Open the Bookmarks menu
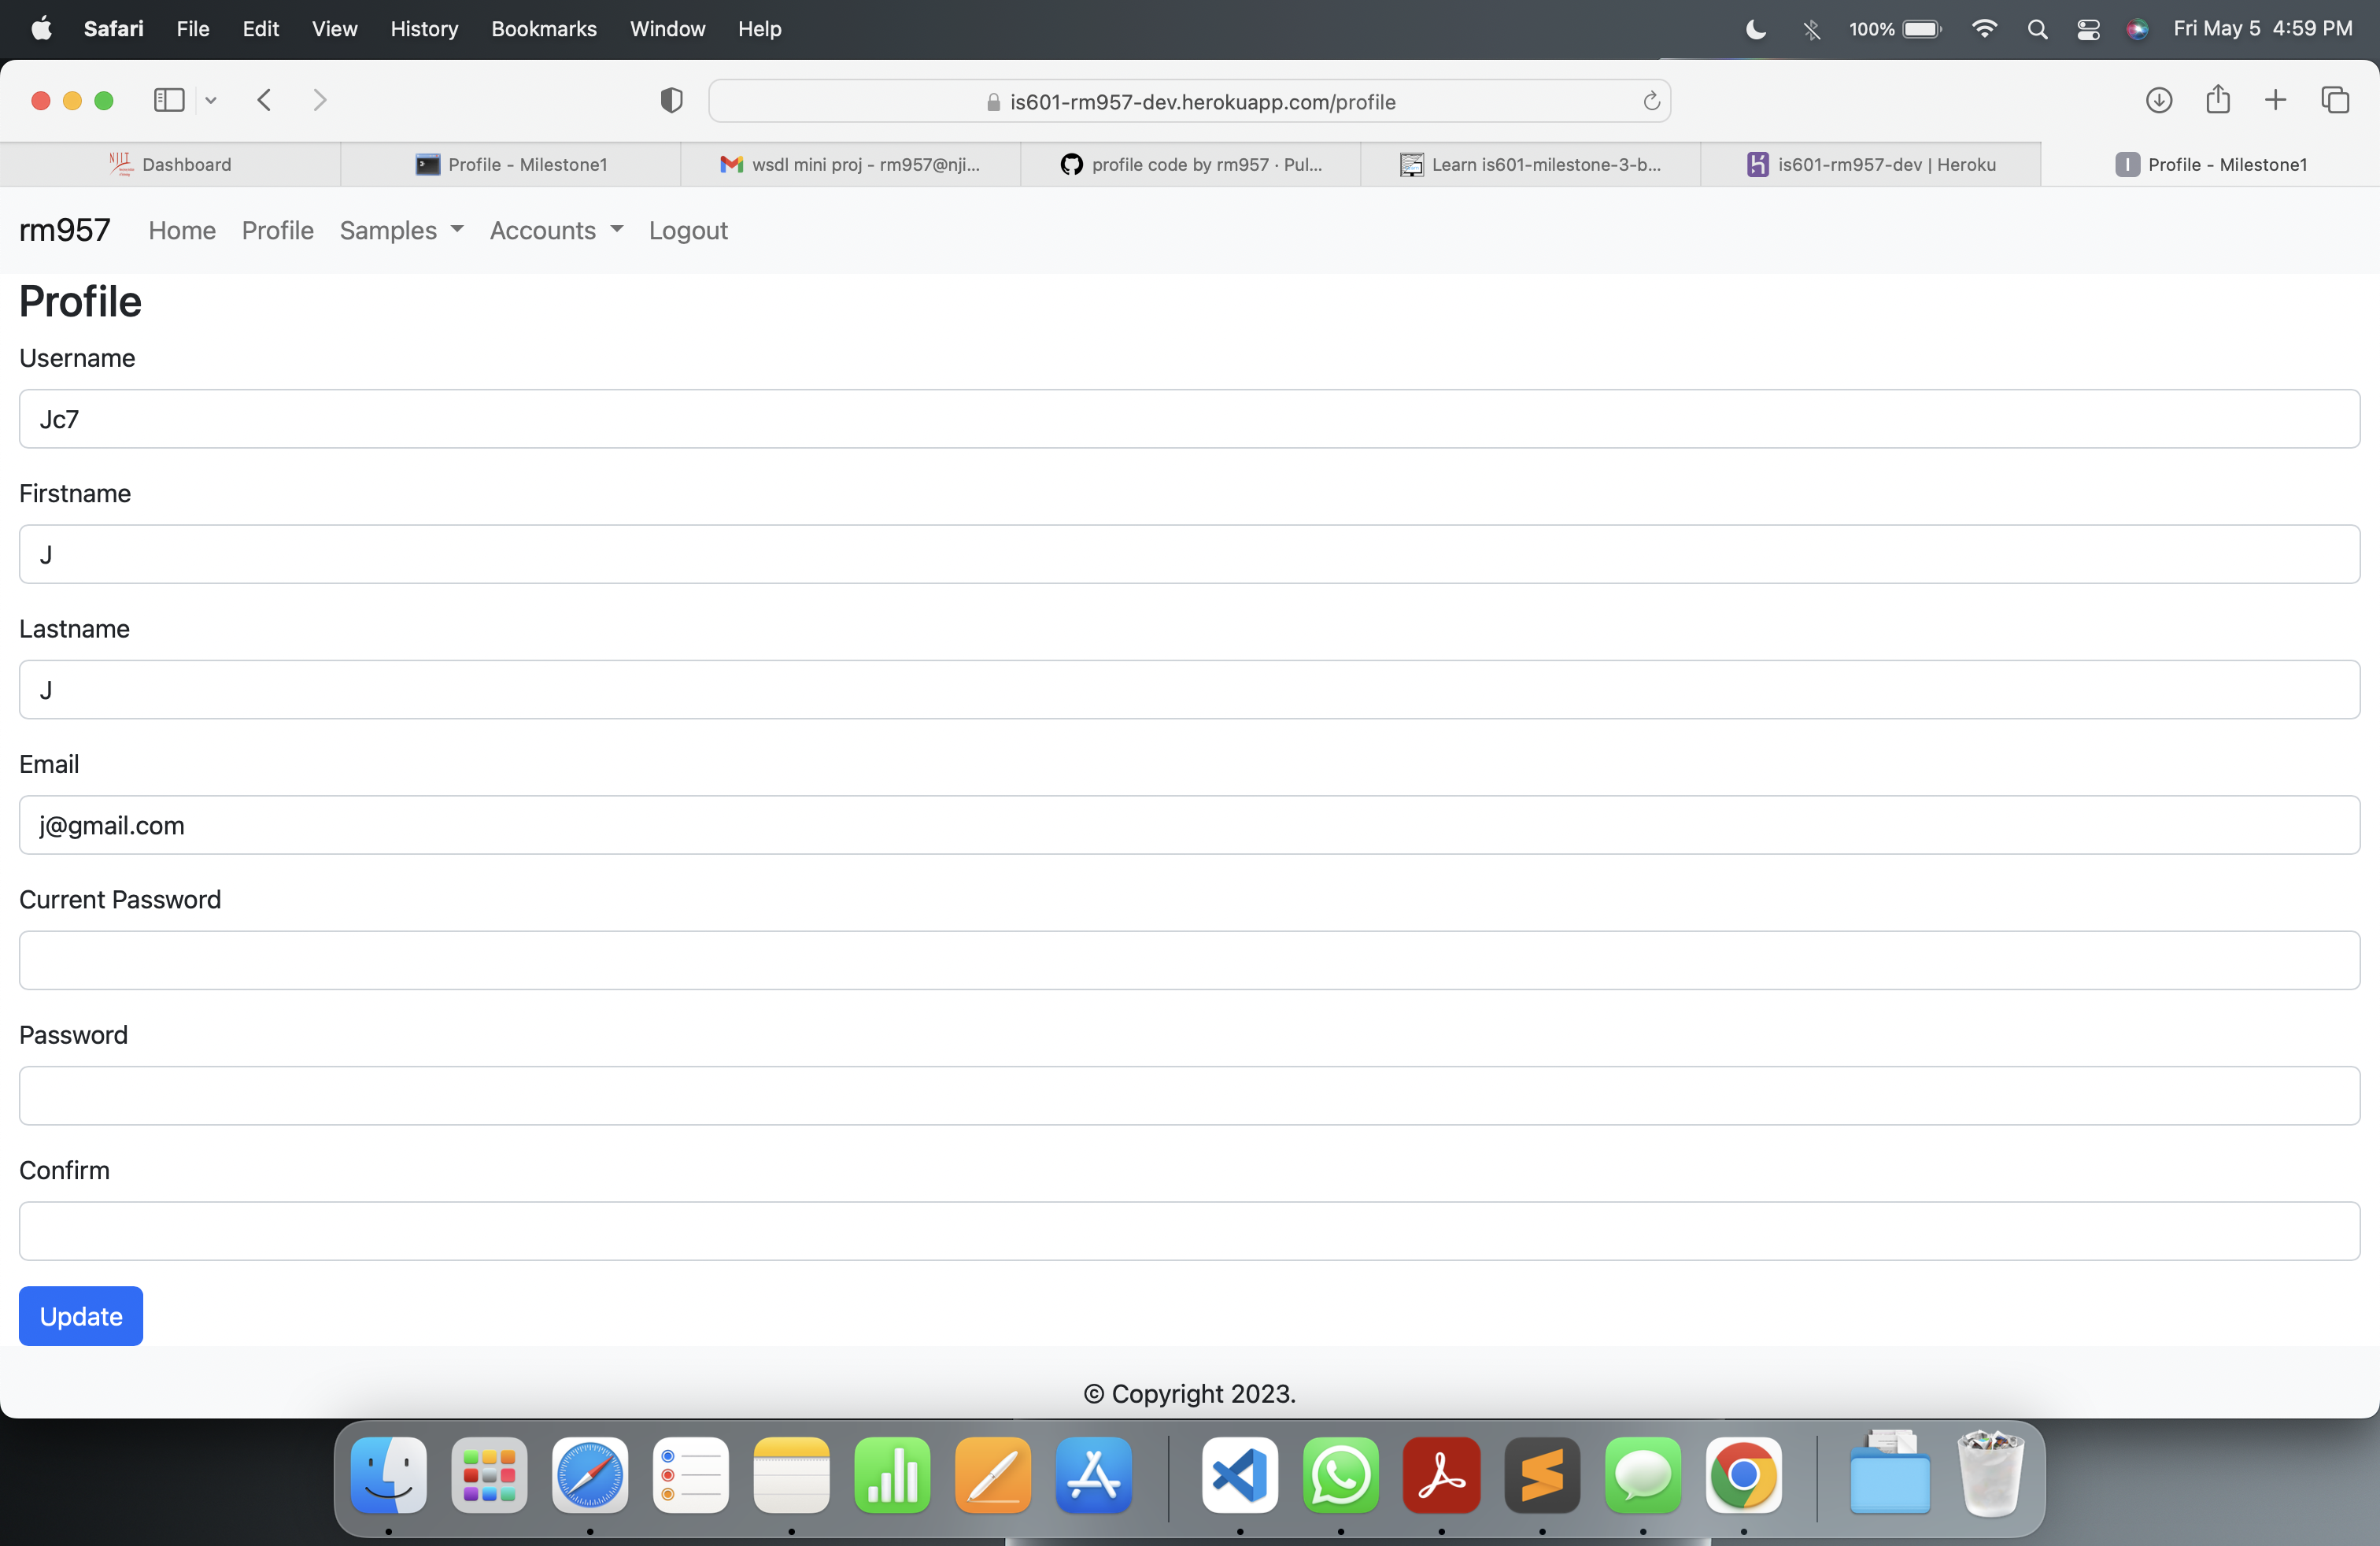Image resolution: width=2380 pixels, height=1546 pixels. coord(543,29)
